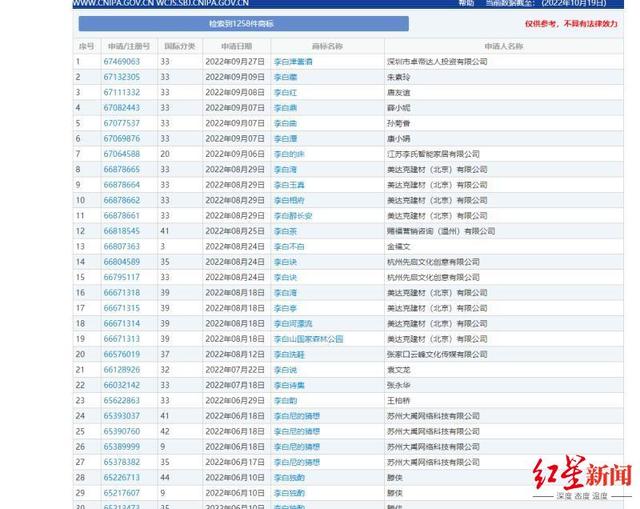Click trademark name 李白不白
Viewport: 640px width, 509px height.
coord(289,247)
